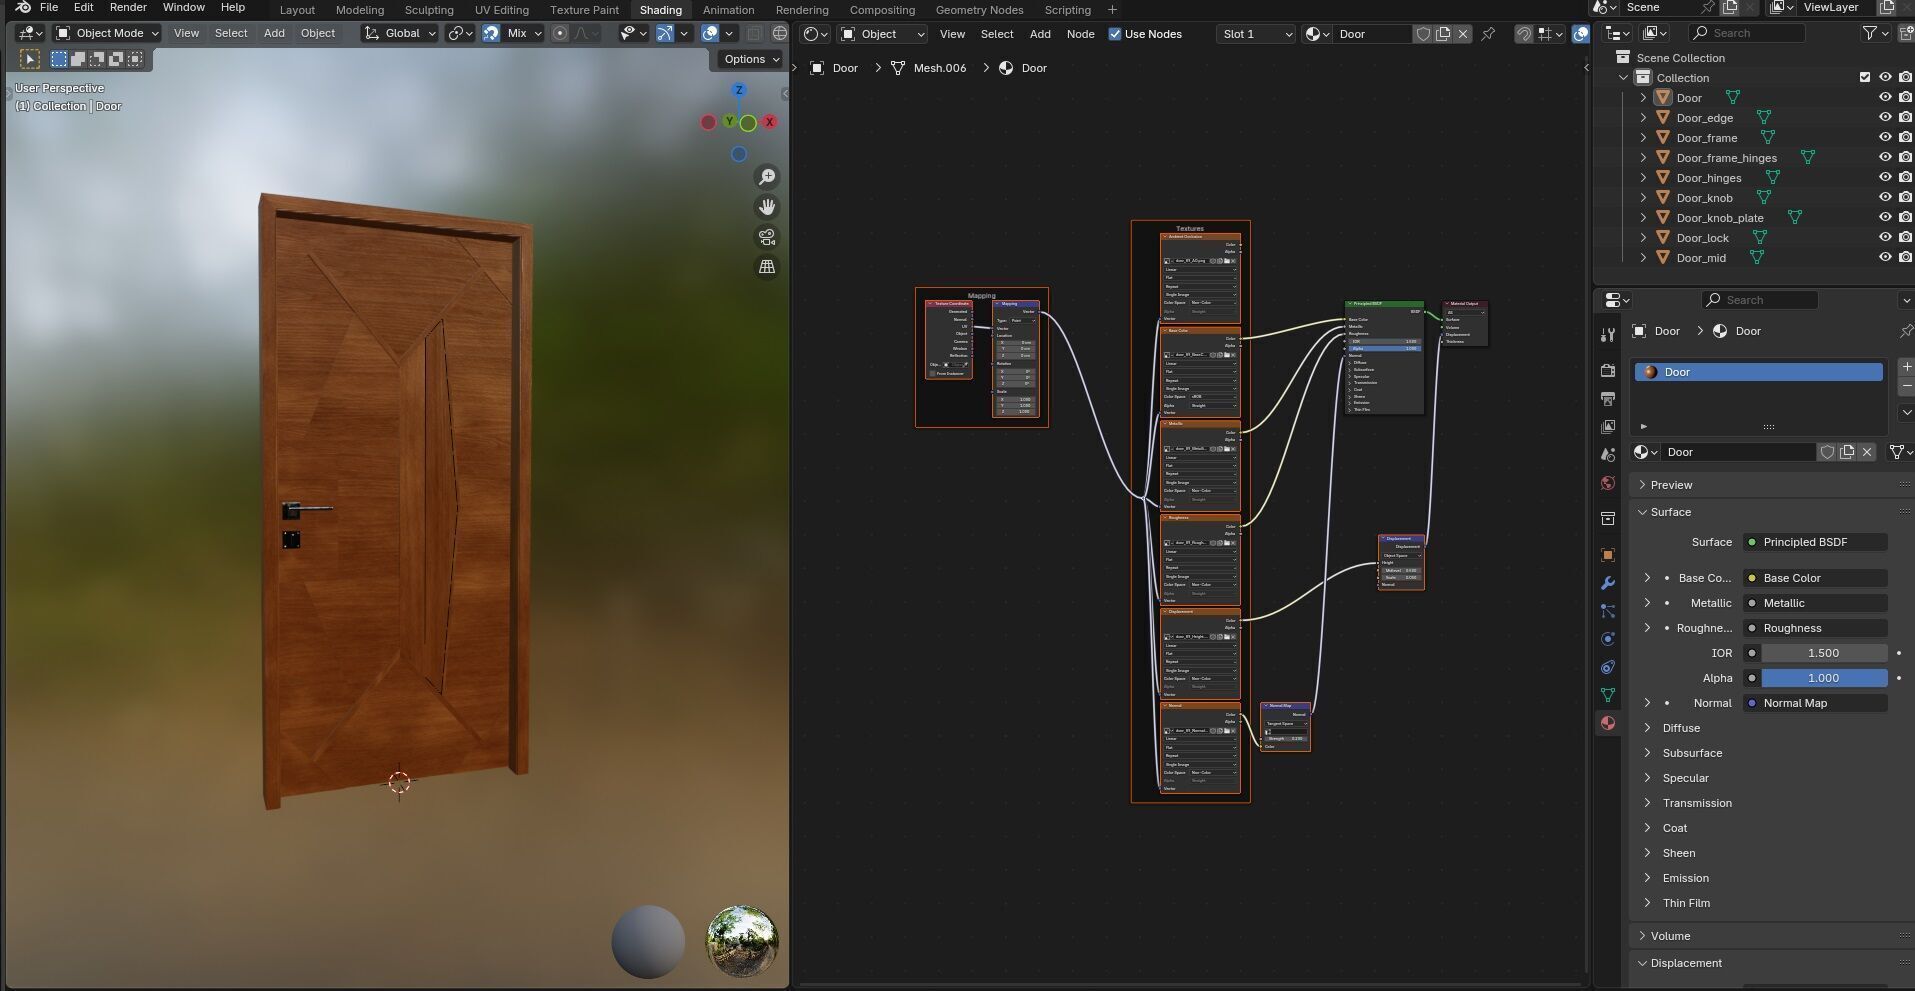The height and width of the screenshot is (991, 1915).
Task: Click the hand pan-view gizmo
Action: point(767,207)
